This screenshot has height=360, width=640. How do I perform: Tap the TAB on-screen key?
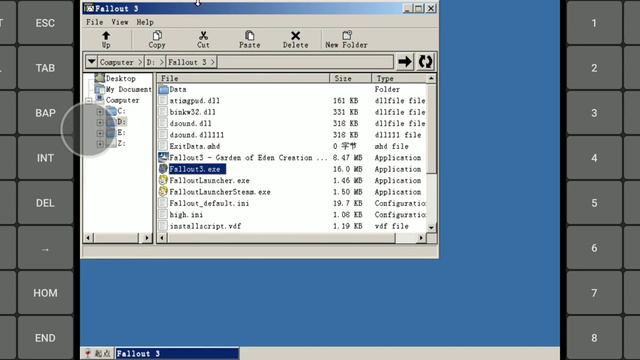45,68
